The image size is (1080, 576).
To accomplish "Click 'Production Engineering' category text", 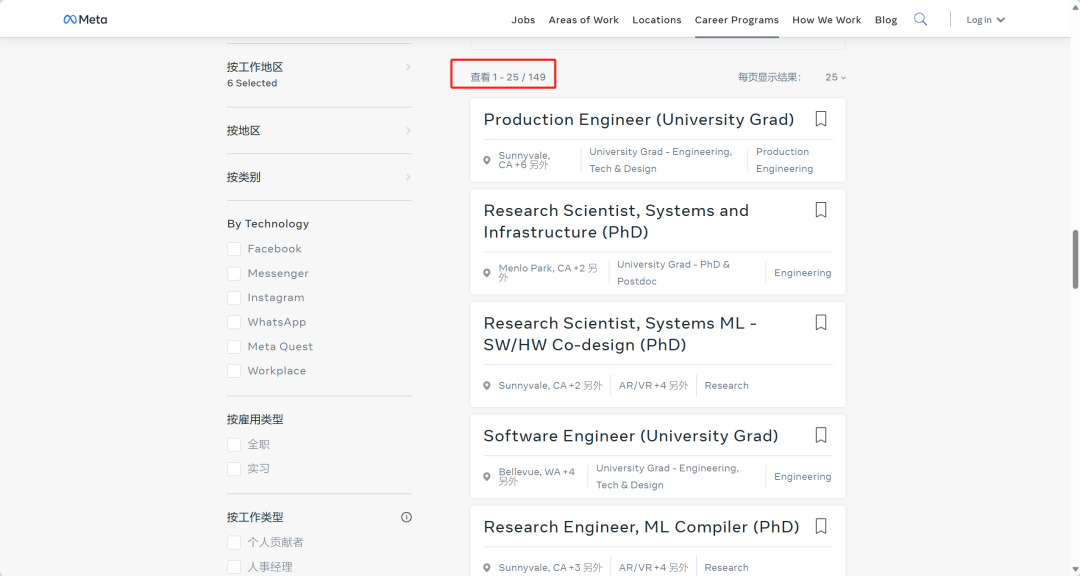I will (x=784, y=160).
